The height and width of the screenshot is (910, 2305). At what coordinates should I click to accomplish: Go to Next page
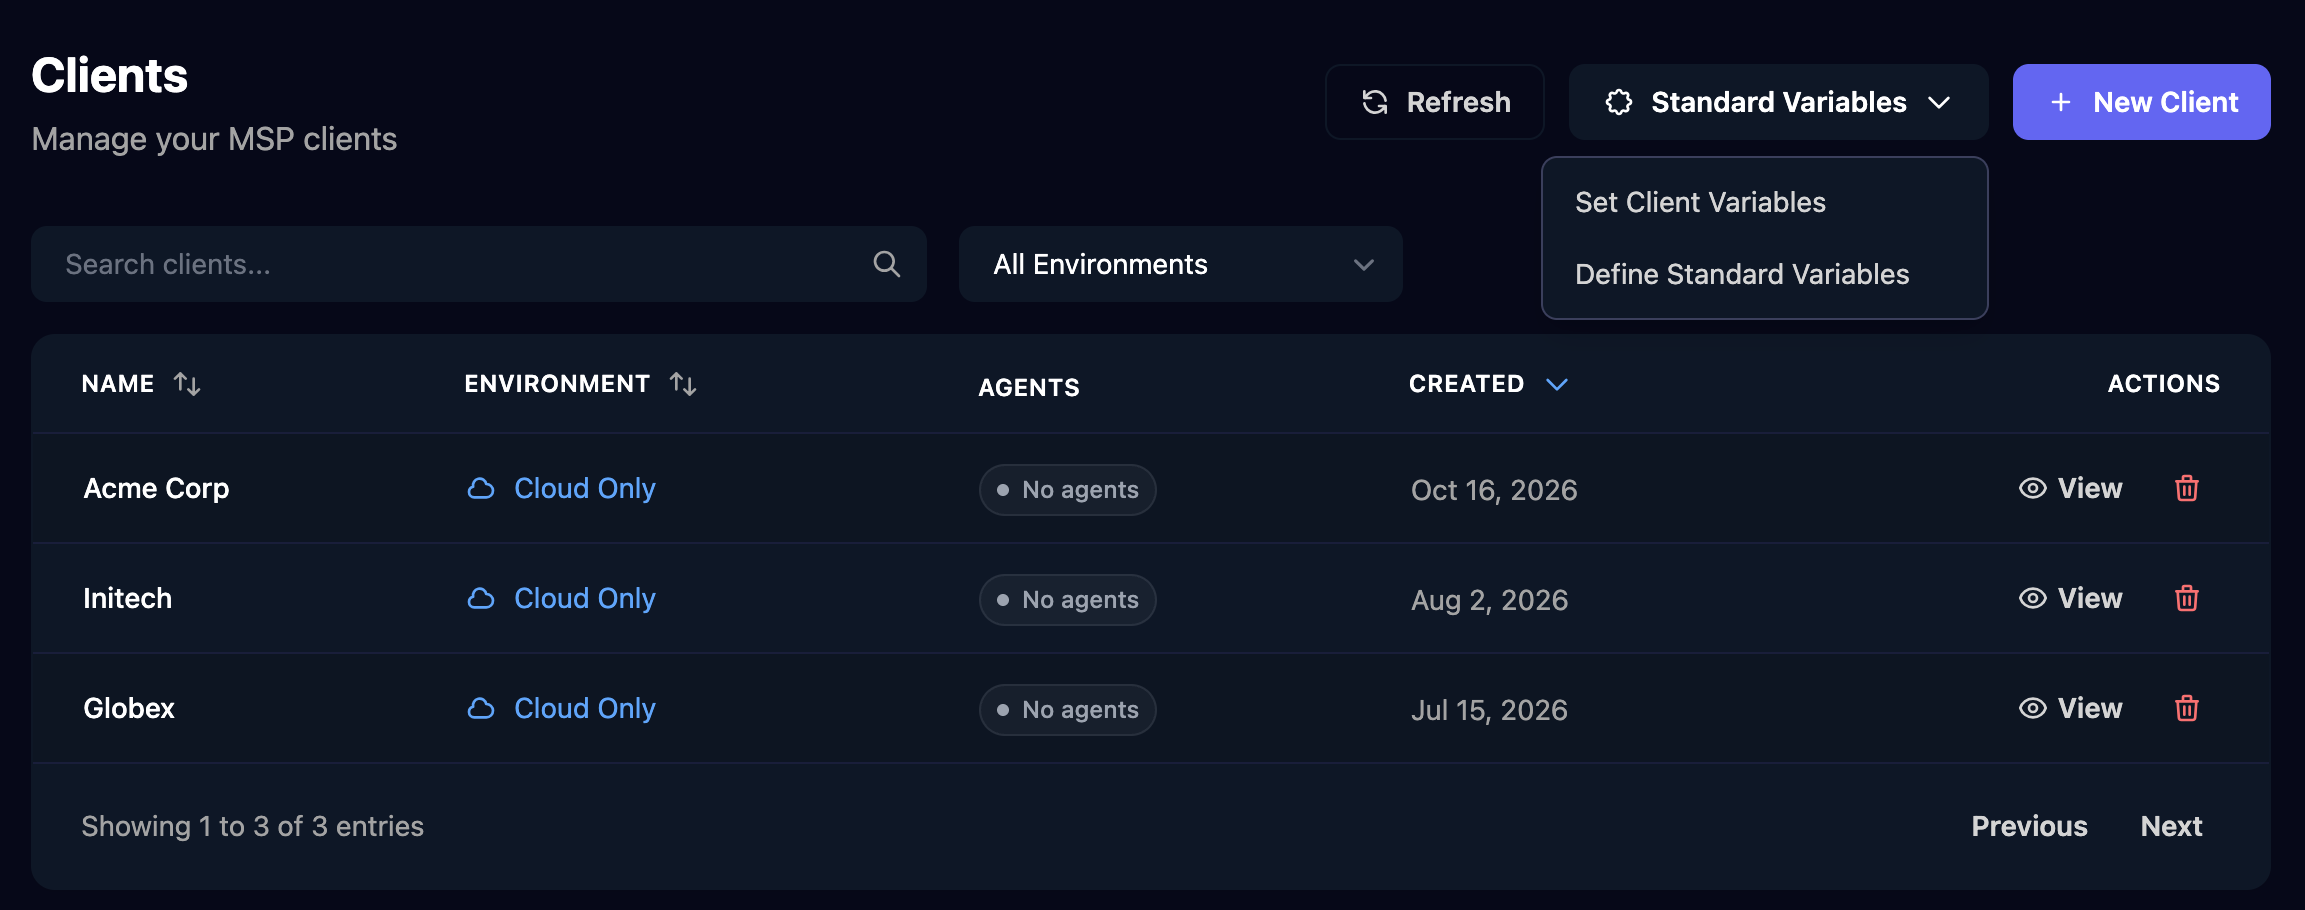(x=2171, y=826)
